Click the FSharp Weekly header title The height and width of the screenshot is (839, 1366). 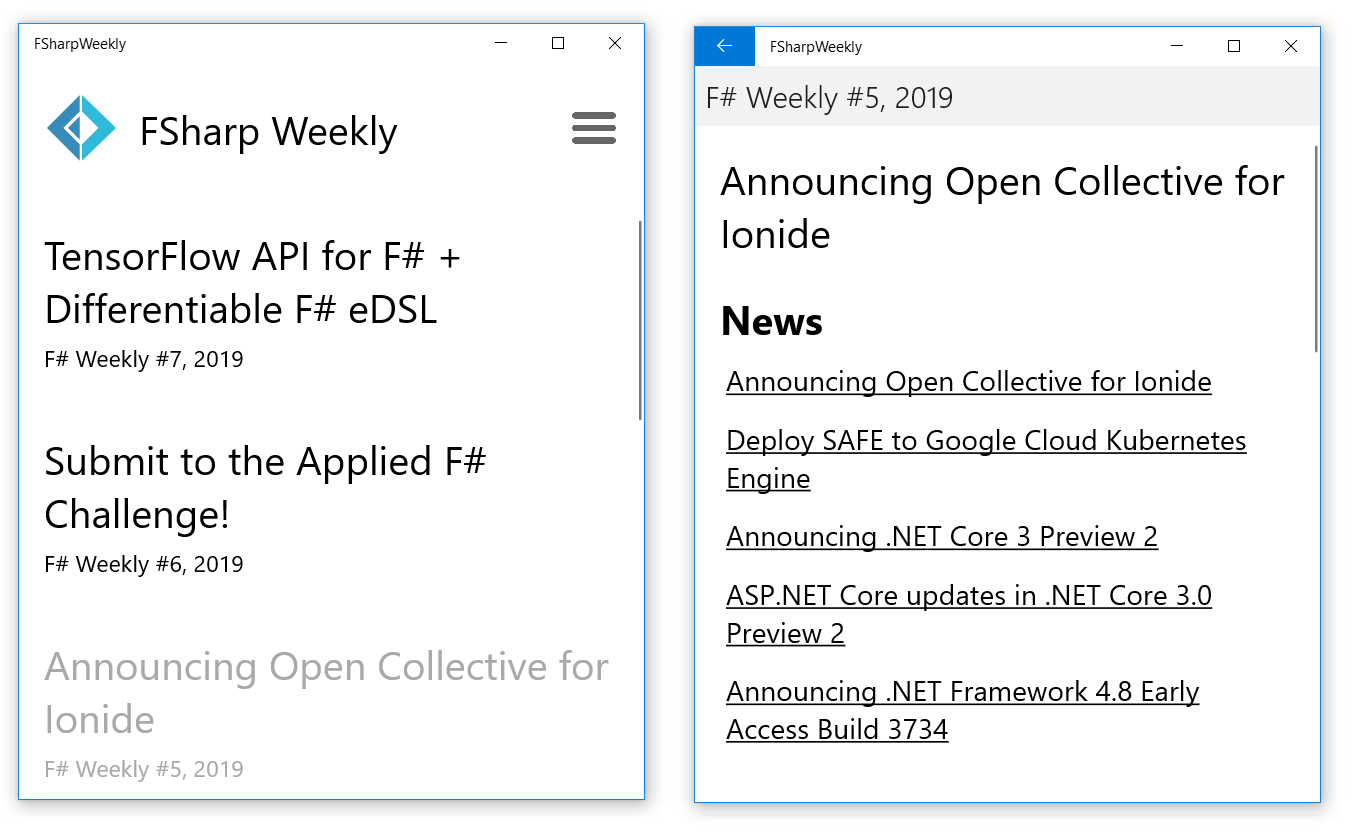tap(268, 131)
